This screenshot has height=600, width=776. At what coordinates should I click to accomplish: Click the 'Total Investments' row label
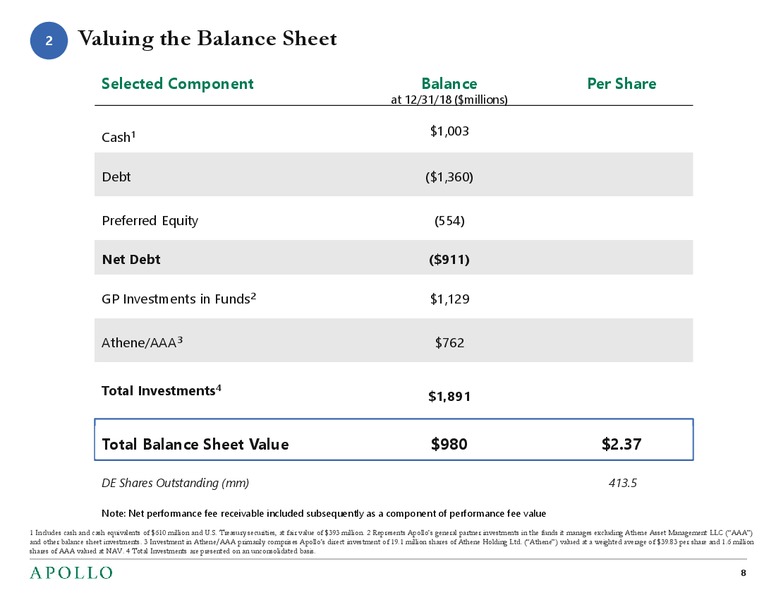(x=161, y=390)
